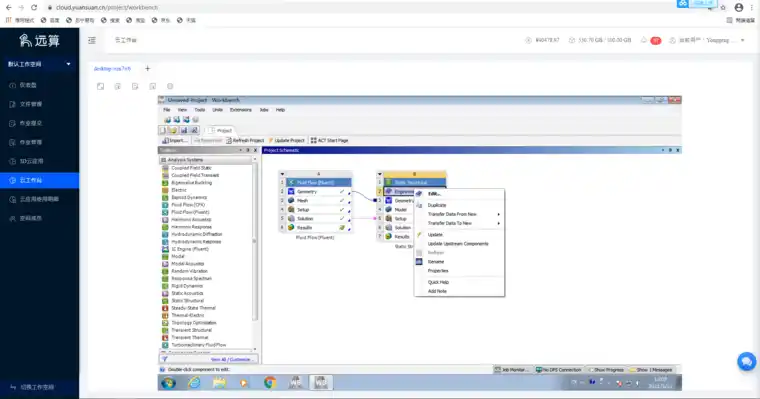Open the blue chat support bubble

tap(746, 362)
